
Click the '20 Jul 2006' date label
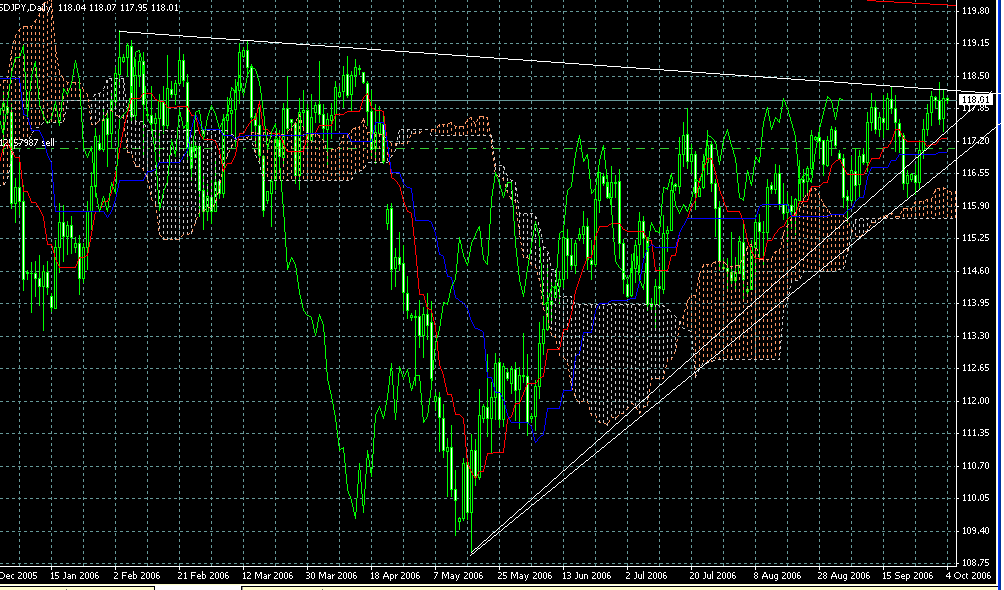pos(714,575)
